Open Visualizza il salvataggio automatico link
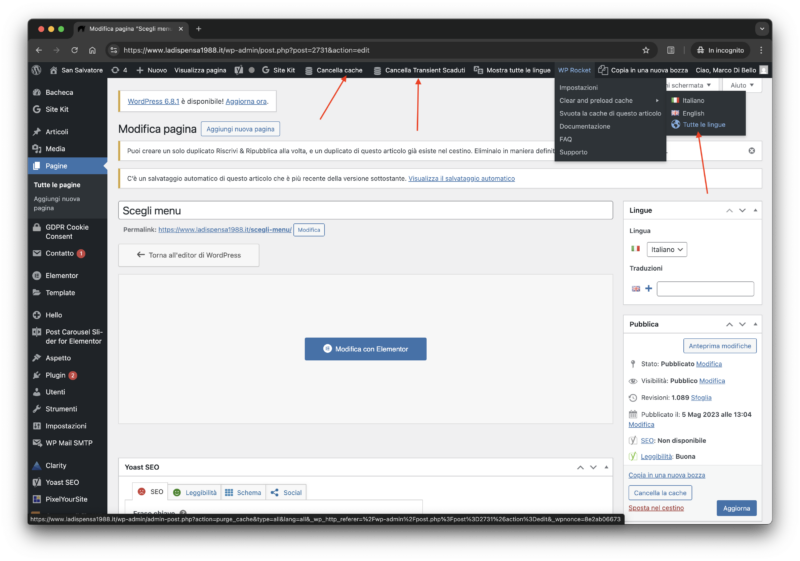 [x=461, y=178]
